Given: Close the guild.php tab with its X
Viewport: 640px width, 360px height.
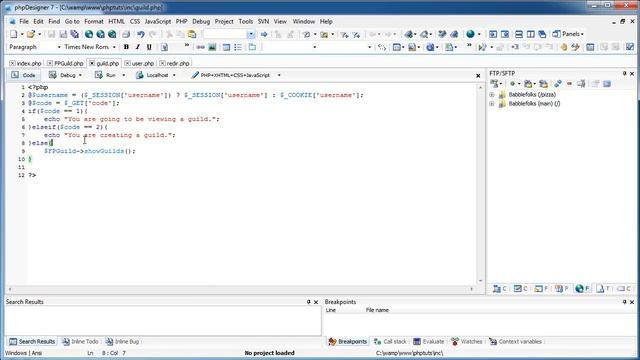Looking at the screenshot, I should 92,63.
